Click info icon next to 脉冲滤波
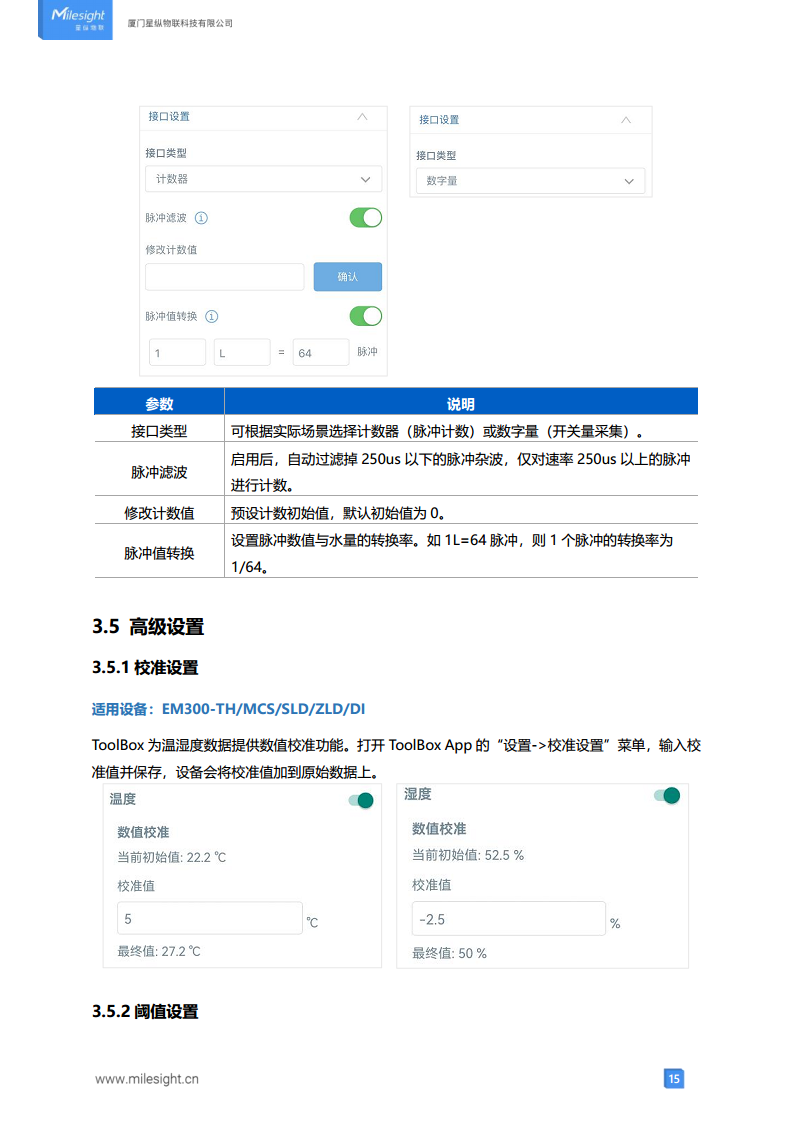Viewport: 793px width, 1122px height. pyautogui.click(x=201, y=218)
